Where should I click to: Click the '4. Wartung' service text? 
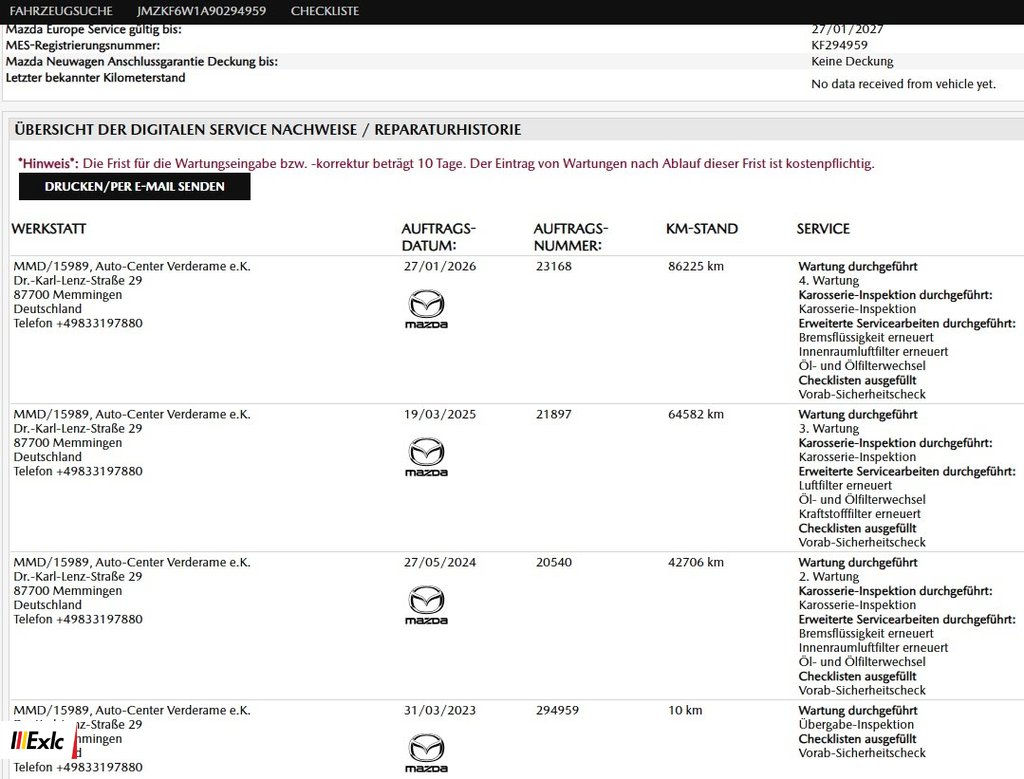[x=829, y=281]
